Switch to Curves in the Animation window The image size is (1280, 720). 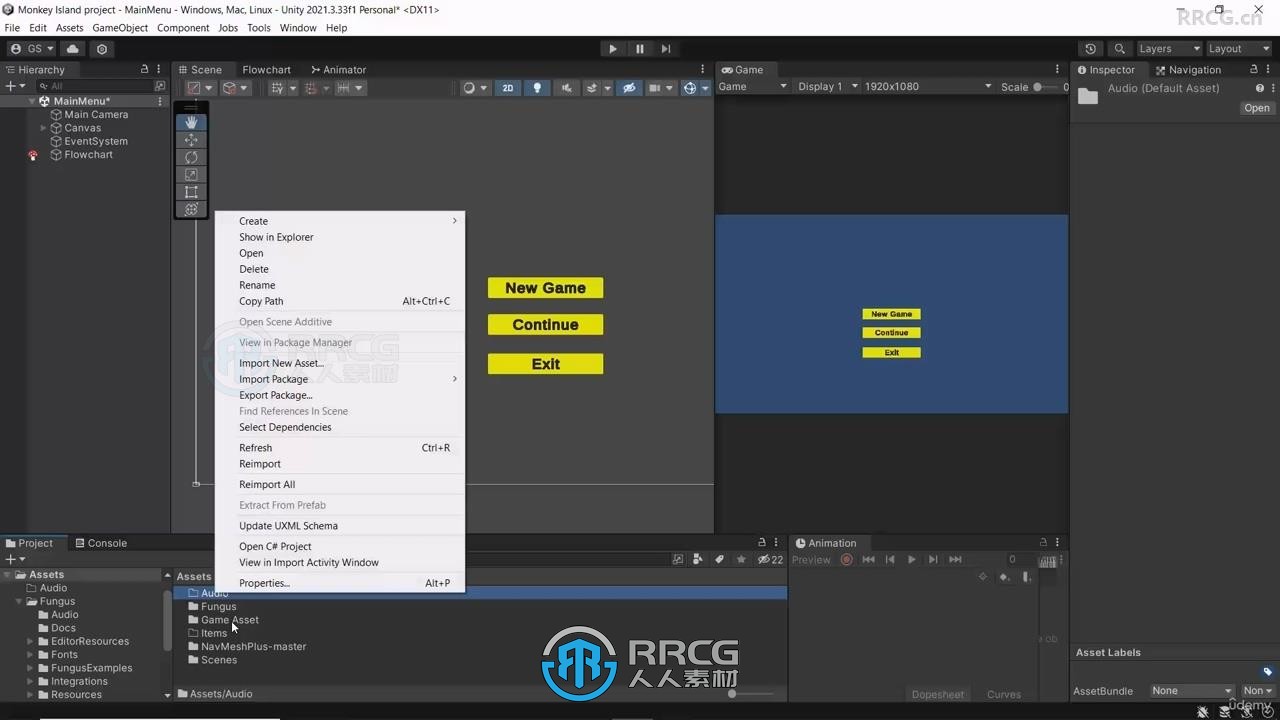tap(1004, 694)
